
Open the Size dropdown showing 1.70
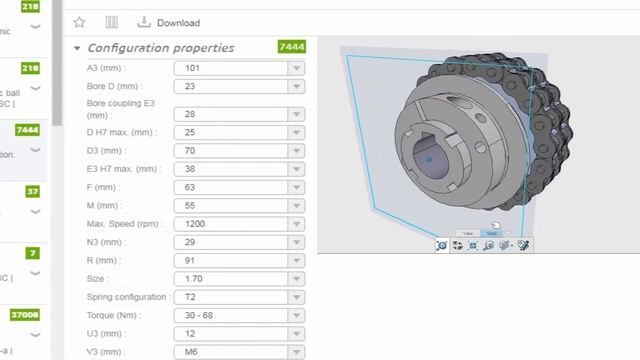pyautogui.click(x=239, y=279)
